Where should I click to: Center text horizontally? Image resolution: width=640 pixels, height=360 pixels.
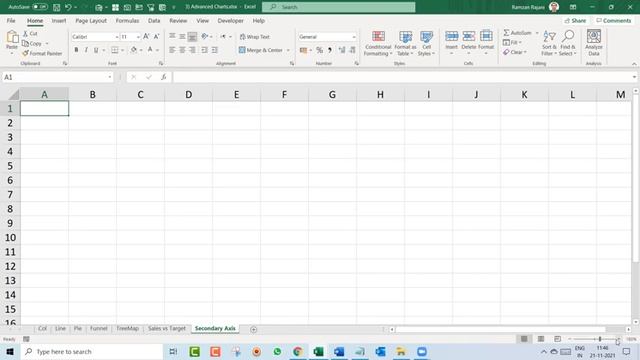(182, 50)
